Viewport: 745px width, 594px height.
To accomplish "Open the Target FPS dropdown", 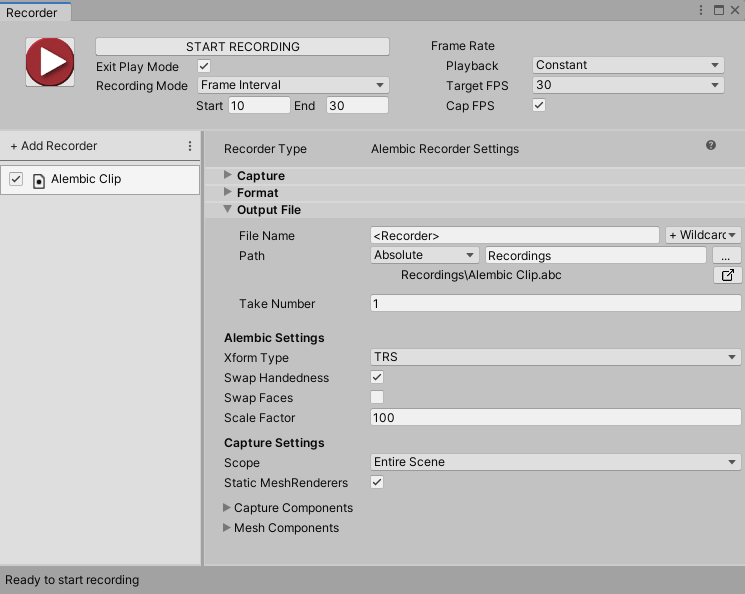I will (x=627, y=86).
